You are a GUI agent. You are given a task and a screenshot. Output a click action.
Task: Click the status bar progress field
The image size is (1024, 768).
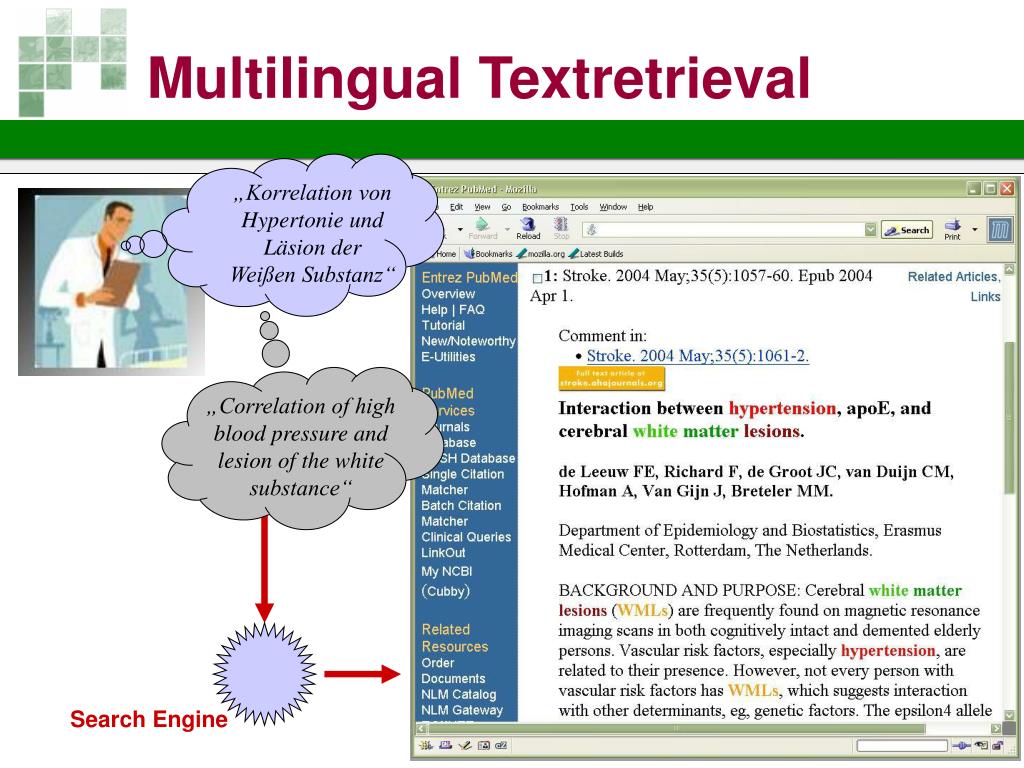click(901, 745)
